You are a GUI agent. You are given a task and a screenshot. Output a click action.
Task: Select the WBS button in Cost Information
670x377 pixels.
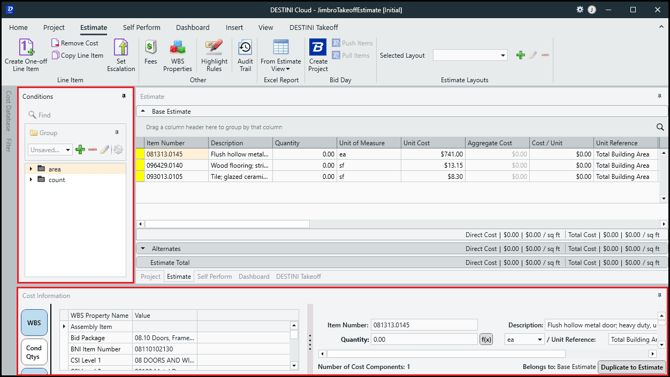34,323
